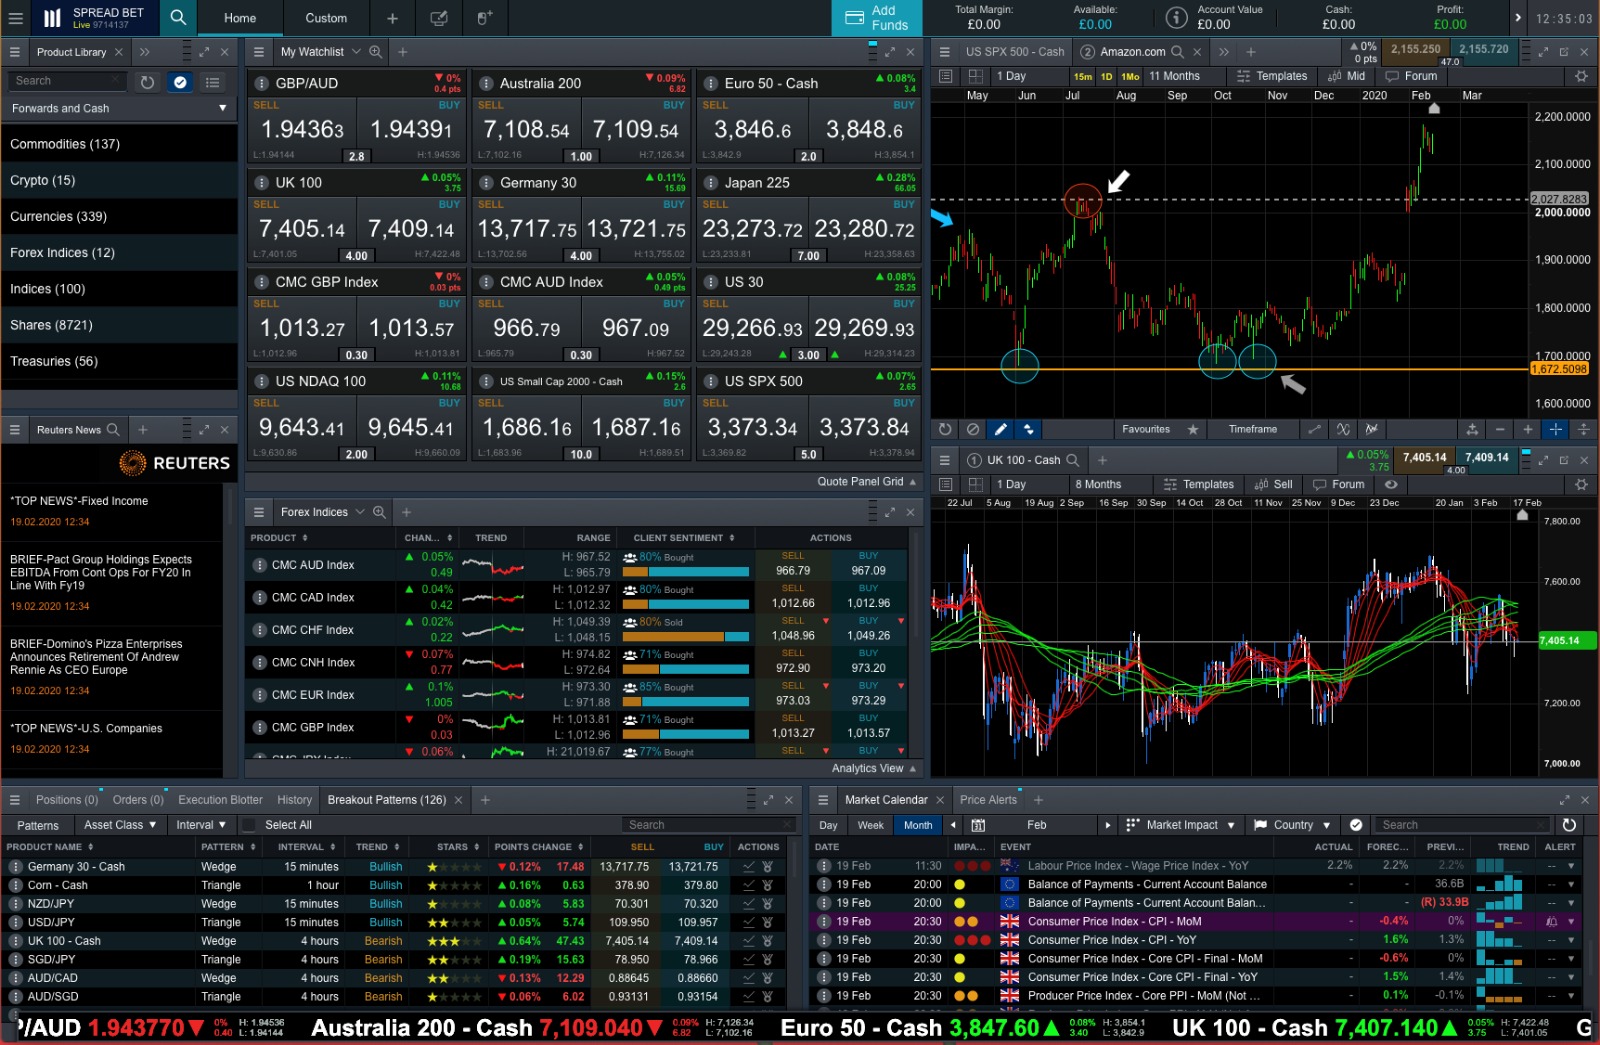Image resolution: width=1600 pixels, height=1045 pixels.
Task: Open the Orders (0) tab
Action: pyautogui.click(x=138, y=800)
